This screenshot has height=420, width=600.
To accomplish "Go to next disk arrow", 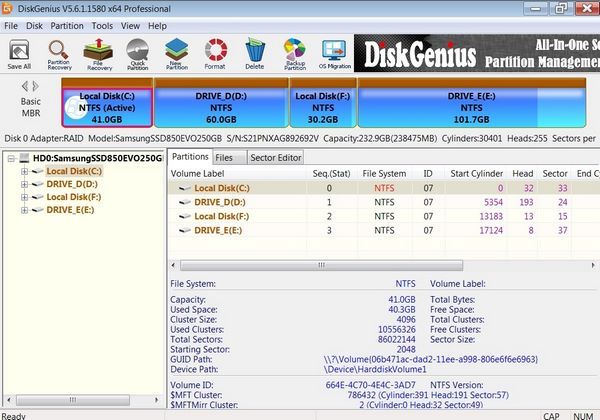I will coord(36,86).
